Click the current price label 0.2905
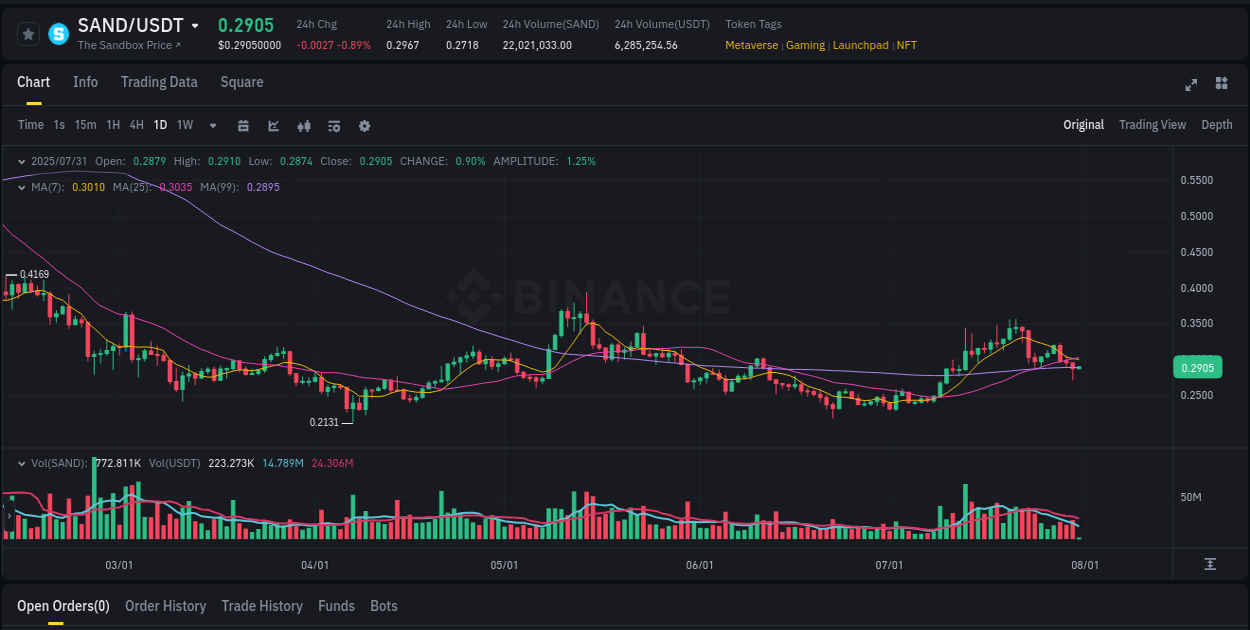Screen dimensions: 1250x630 point(1197,367)
